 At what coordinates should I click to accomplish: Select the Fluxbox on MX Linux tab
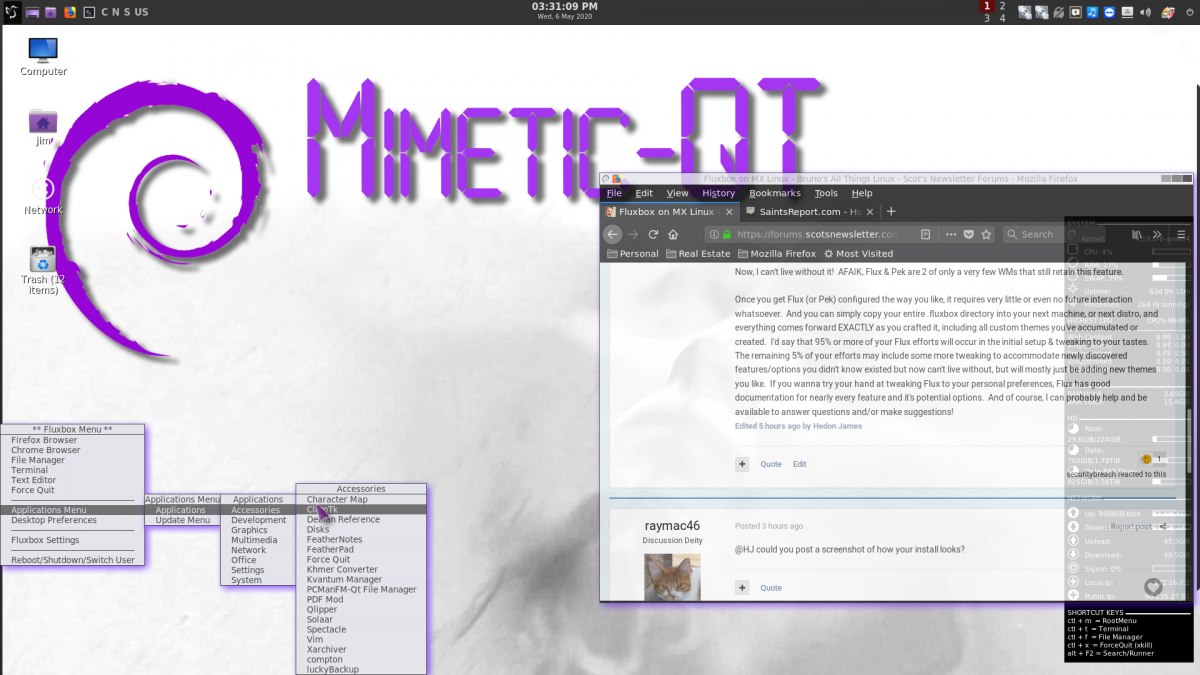click(670, 212)
